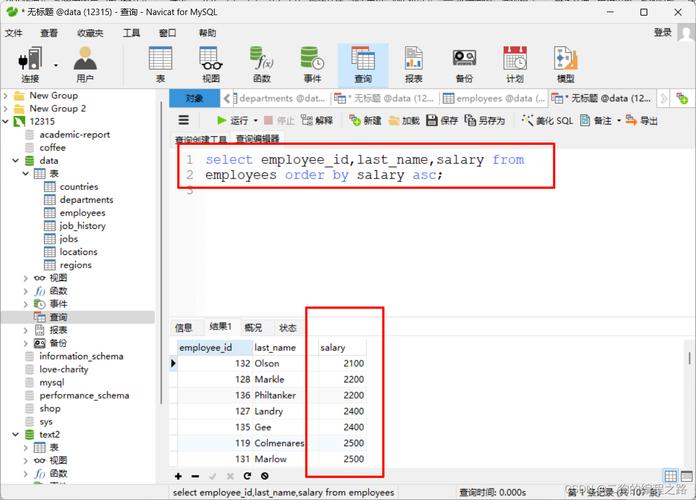
Task: Expand the New Group folder
Action: (x=6, y=95)
